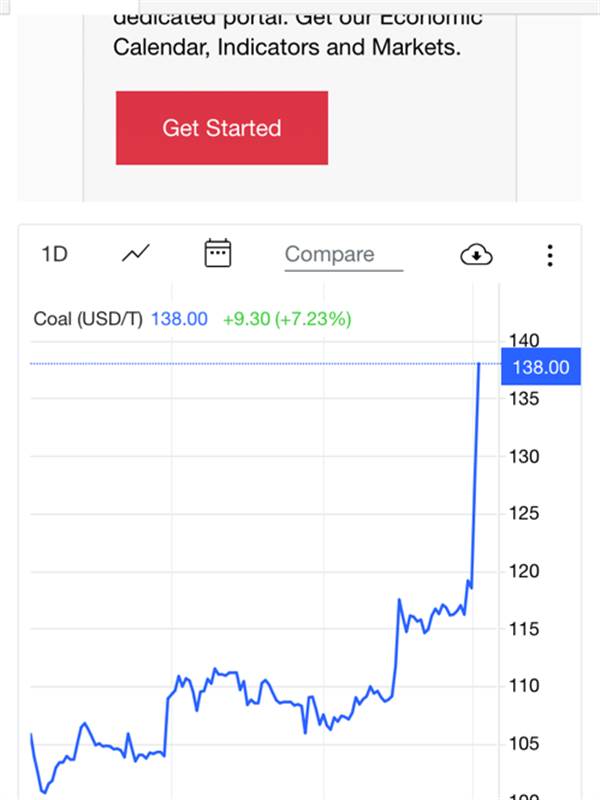Click the "Calendar, Indicators and Markets" promo text

point(287,47)
